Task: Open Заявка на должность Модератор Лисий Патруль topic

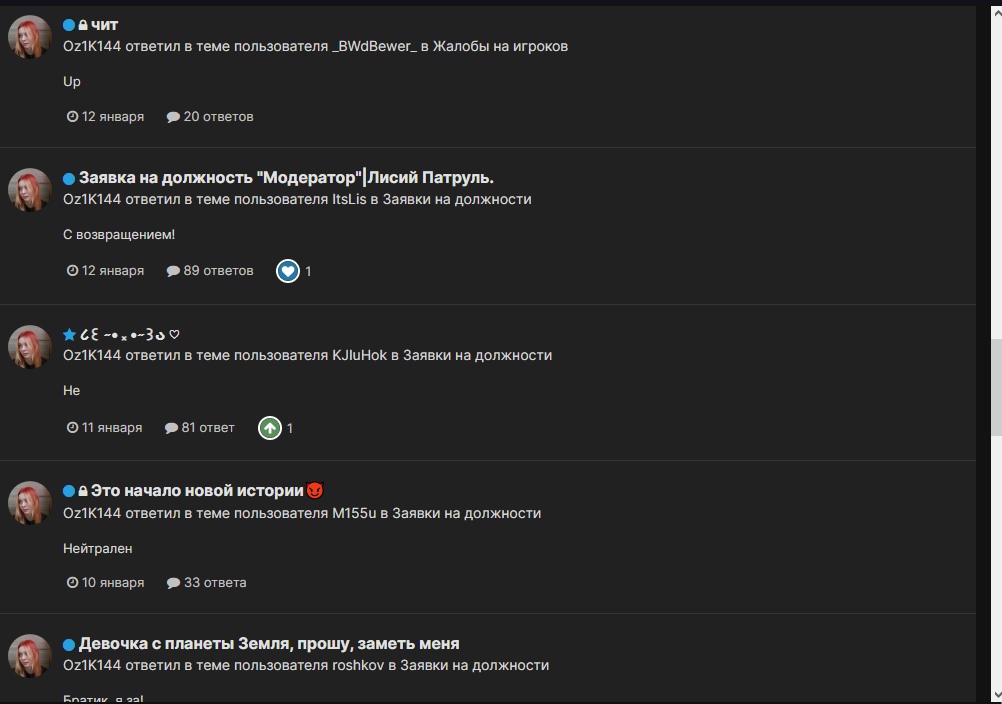Action: click(x=286, y=178)
